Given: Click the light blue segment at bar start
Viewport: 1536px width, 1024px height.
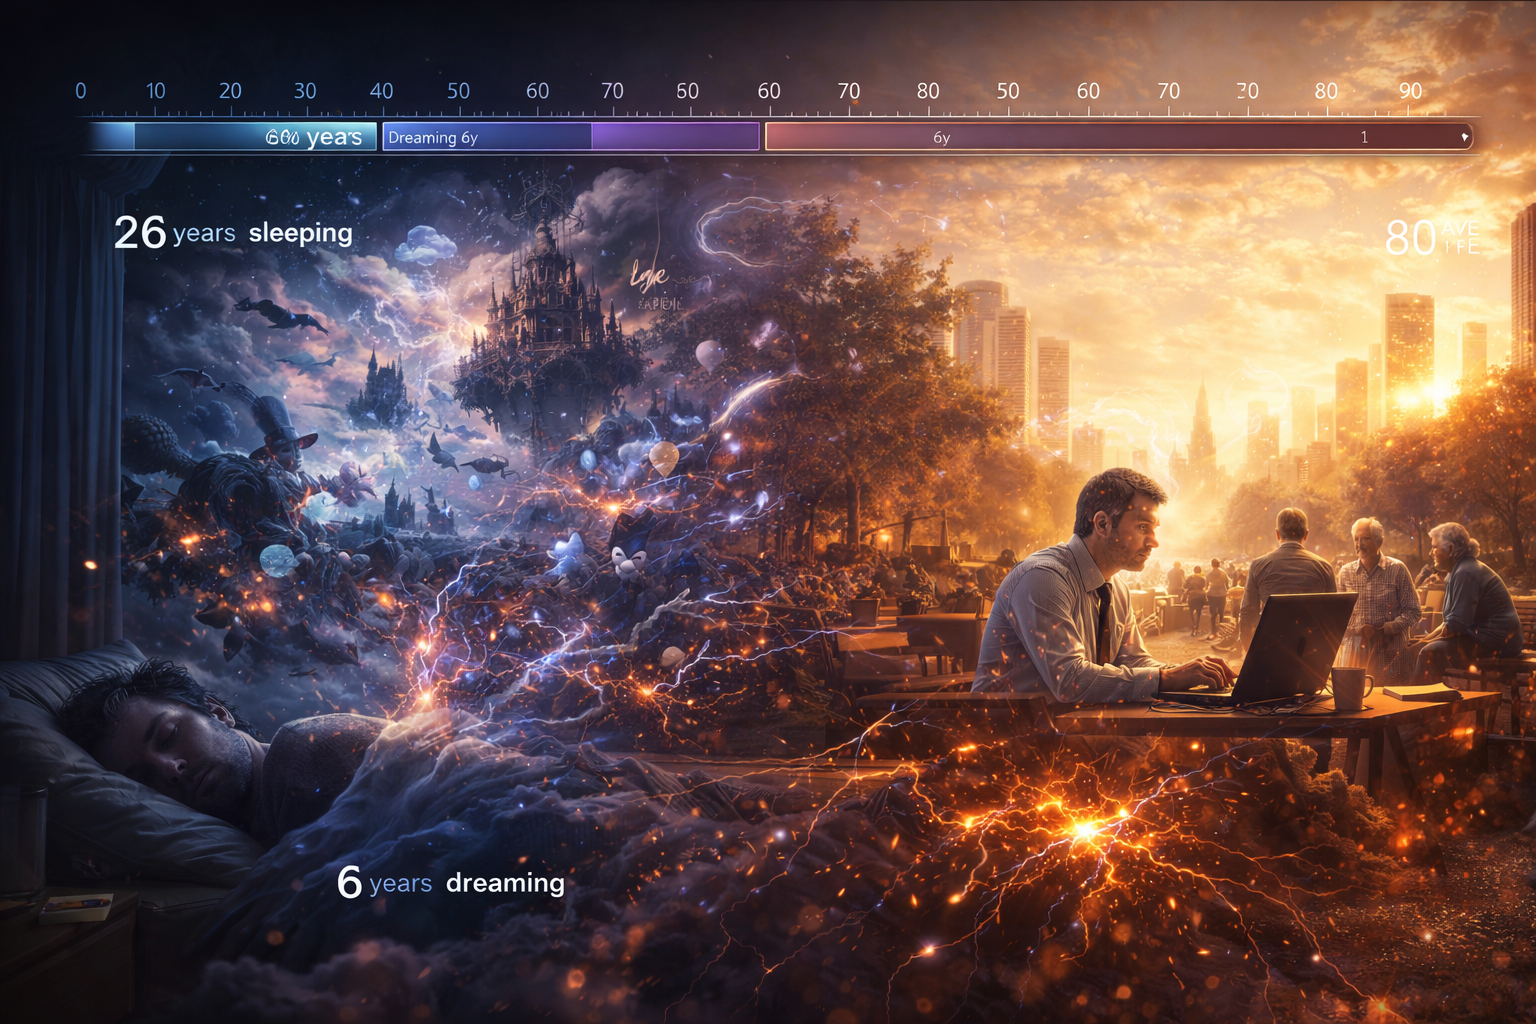Looking at the screenshot, I should 112,137.
